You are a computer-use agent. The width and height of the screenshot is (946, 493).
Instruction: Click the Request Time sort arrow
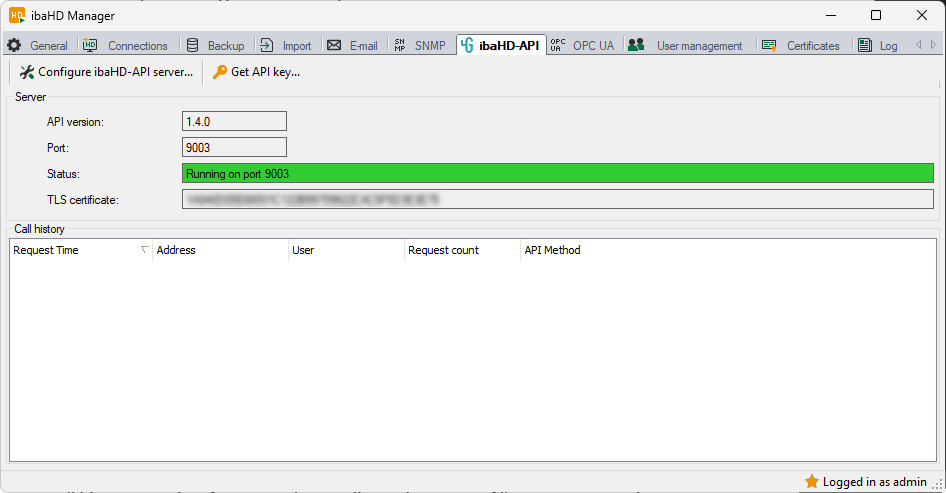[x=145, y=250]
